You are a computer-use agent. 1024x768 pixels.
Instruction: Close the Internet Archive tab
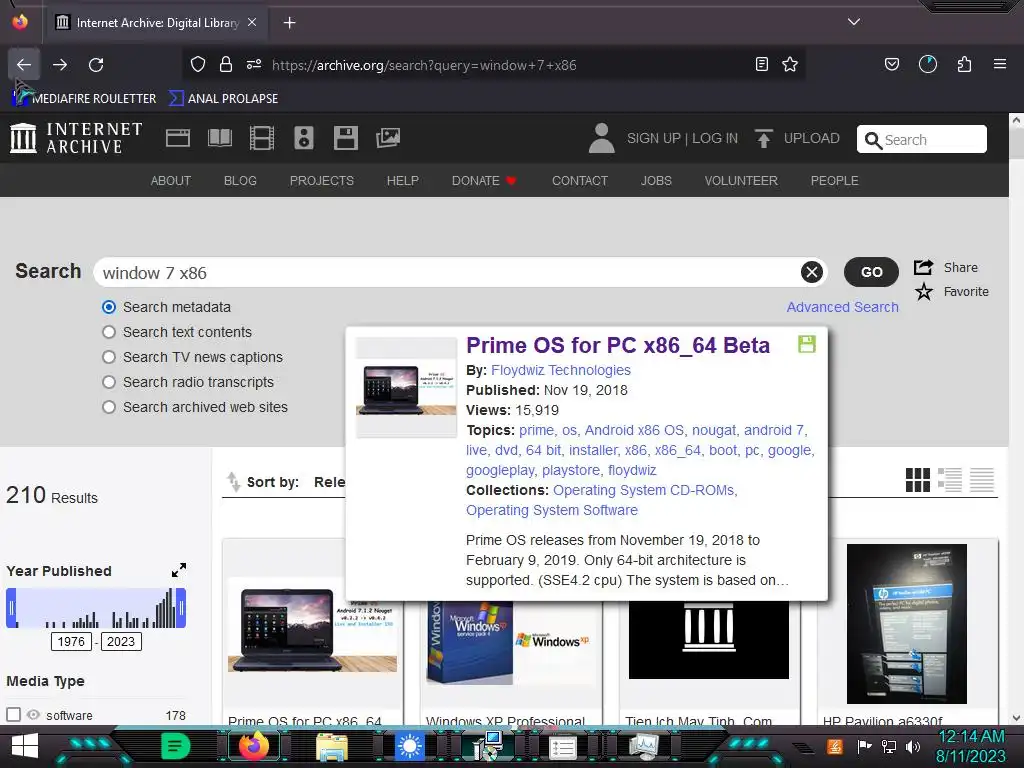[x=252, y=22]
